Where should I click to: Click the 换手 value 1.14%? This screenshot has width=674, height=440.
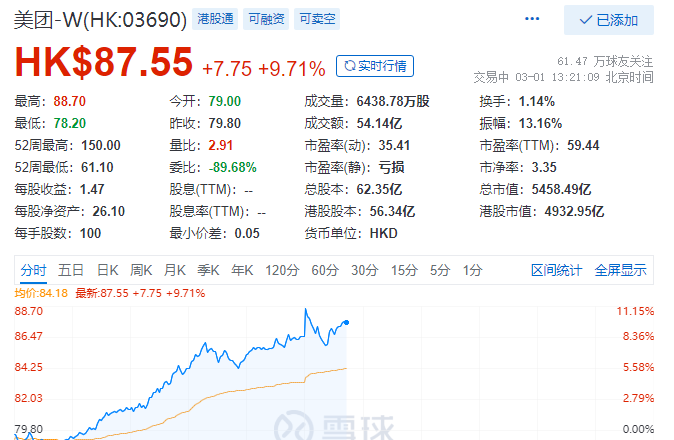coord(536,101)
